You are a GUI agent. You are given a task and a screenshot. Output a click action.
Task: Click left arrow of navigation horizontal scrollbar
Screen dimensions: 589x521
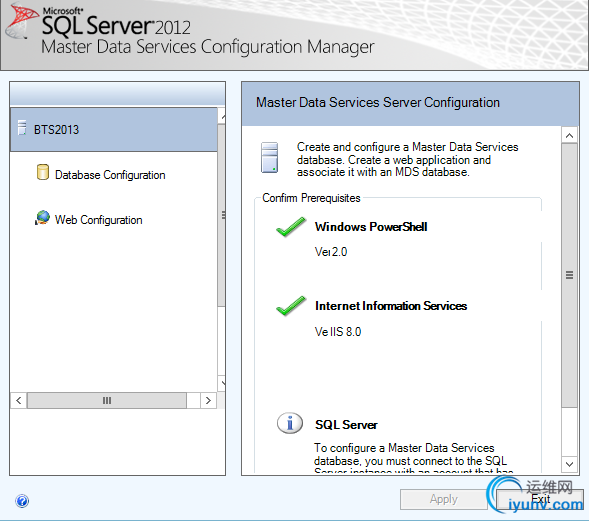pos(19,400)
